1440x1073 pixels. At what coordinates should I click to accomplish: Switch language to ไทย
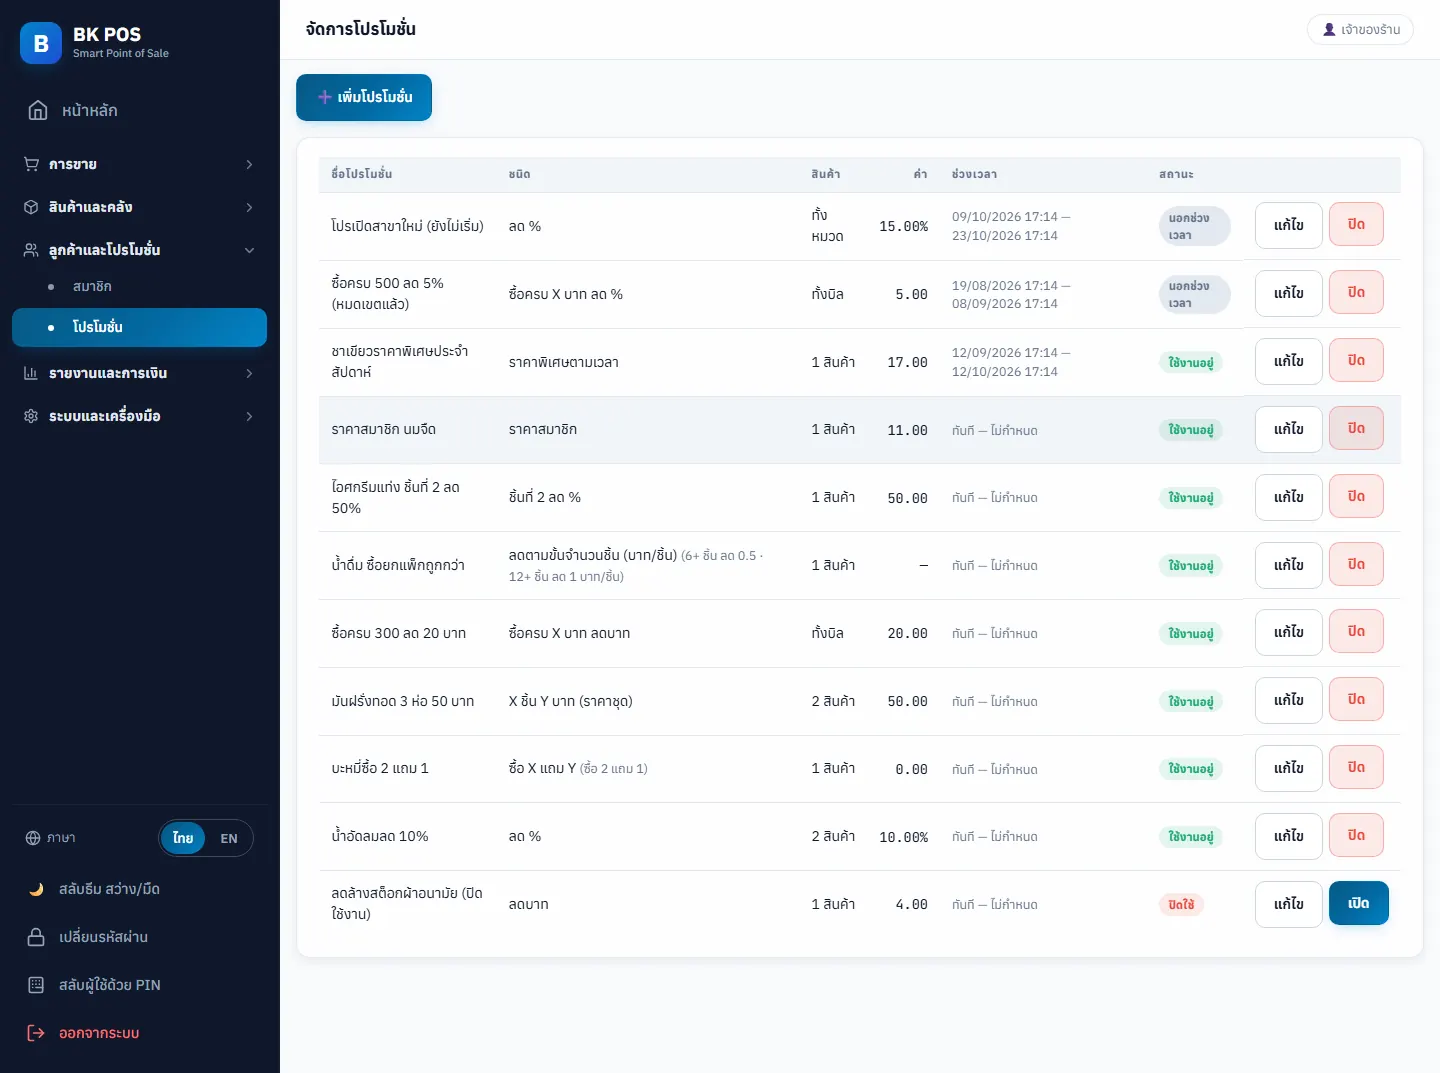(183, 838)
